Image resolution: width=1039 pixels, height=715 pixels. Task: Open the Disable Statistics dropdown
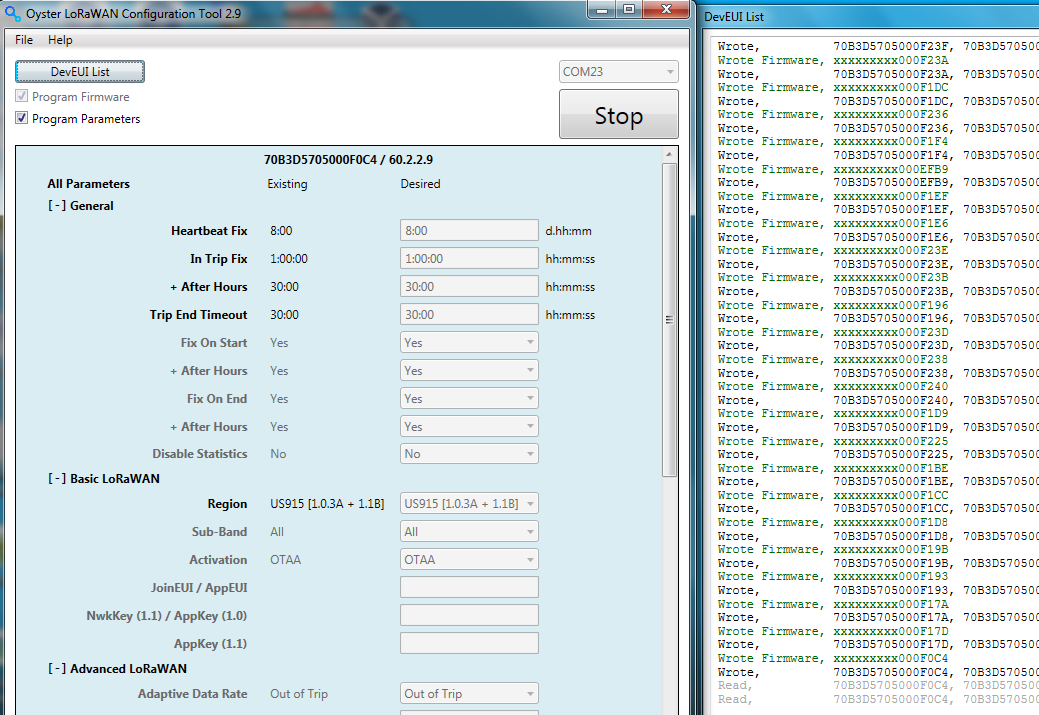(469, 454)
